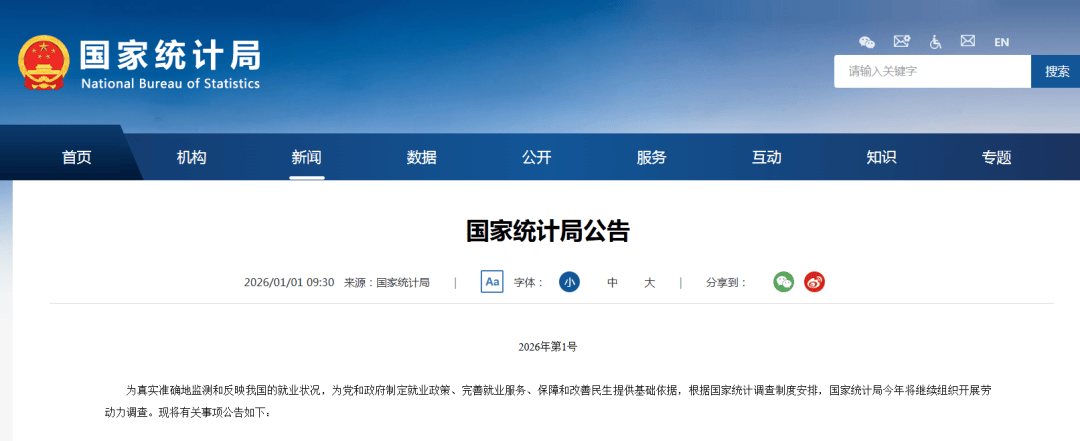Select small font size 小
The height and width of the screenshot is (441, 1080).
tap(569, 282)
